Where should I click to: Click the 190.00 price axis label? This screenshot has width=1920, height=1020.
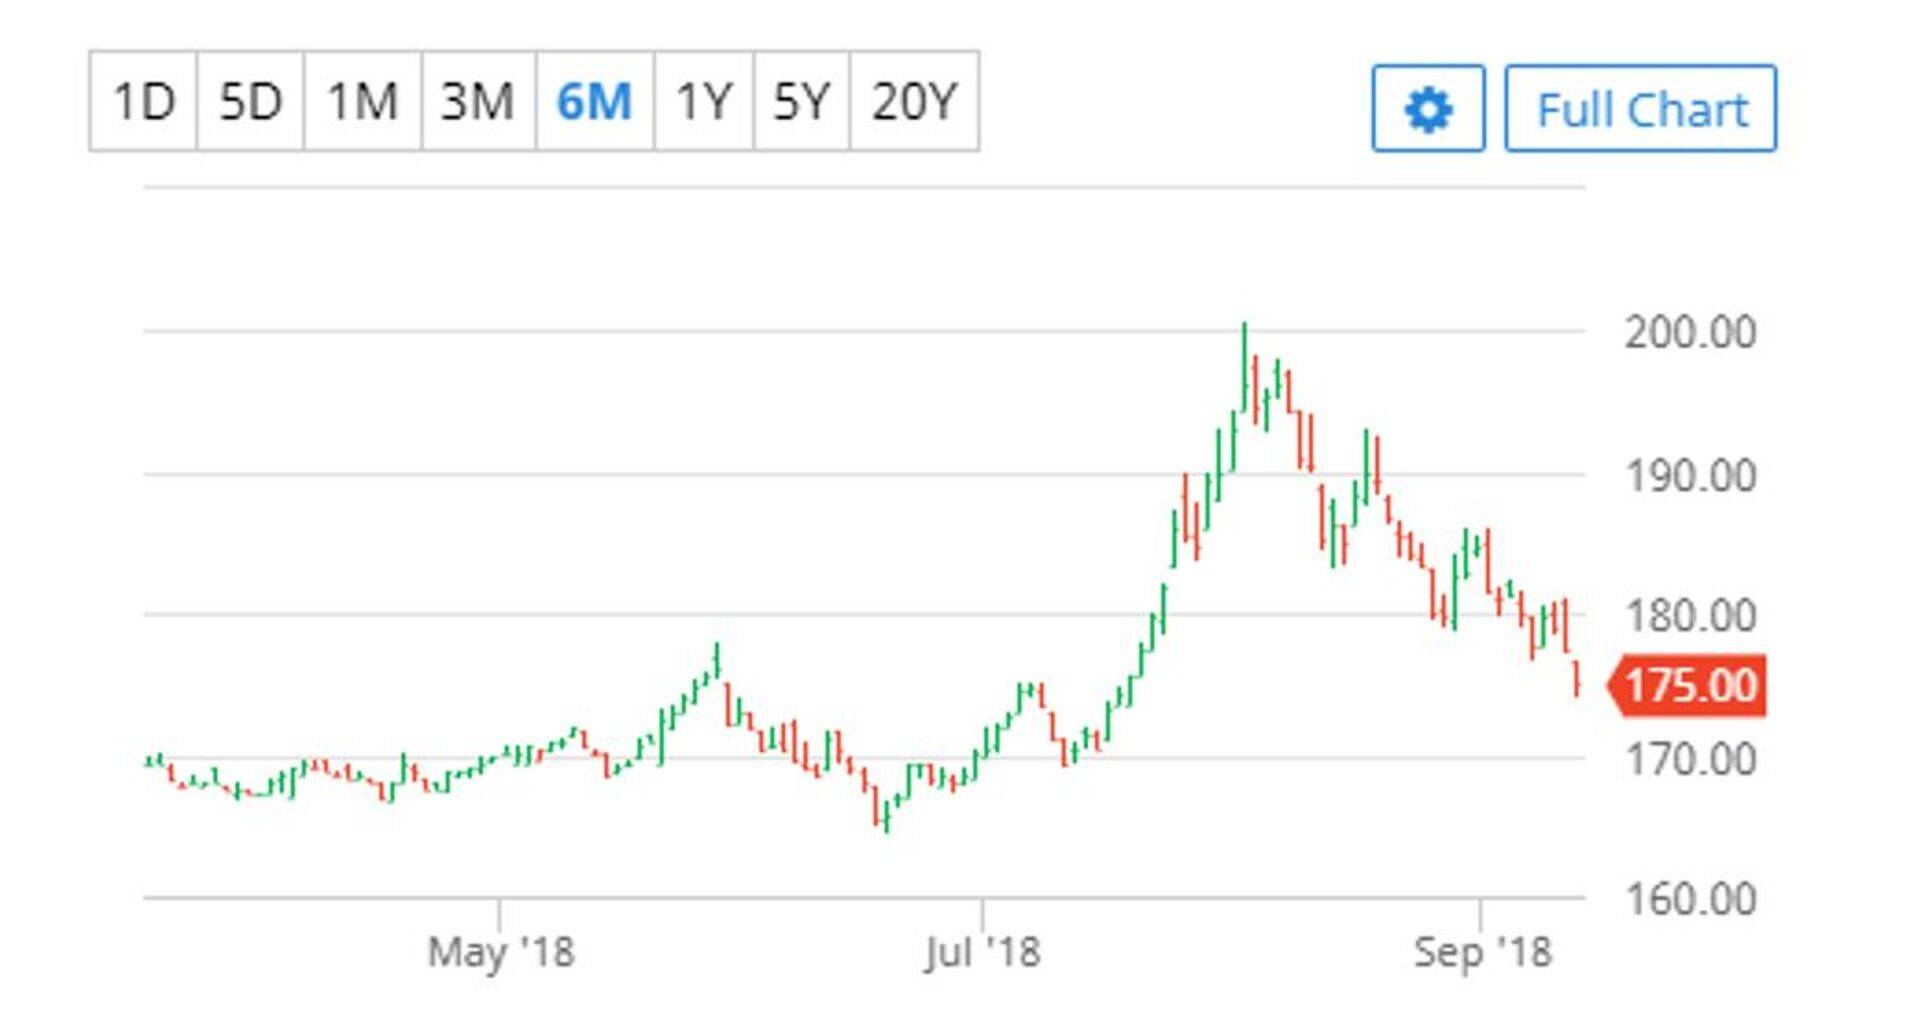click(1690, 476)
